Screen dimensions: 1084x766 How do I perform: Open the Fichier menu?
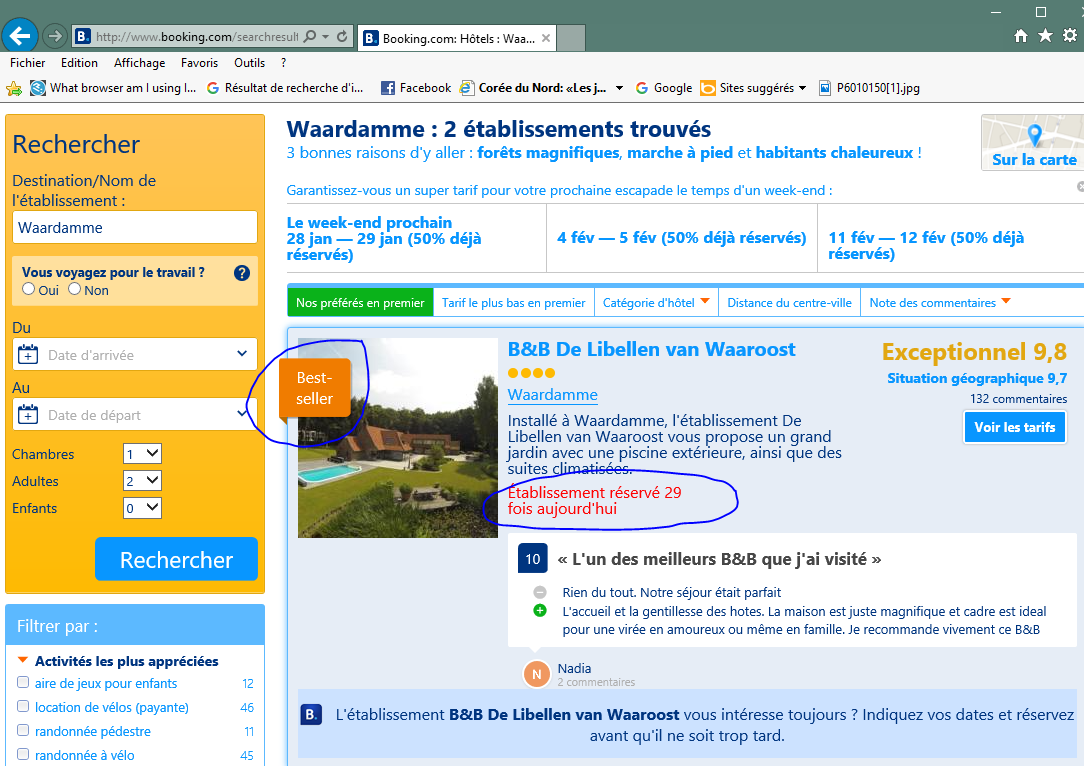[x=28, y=63]
